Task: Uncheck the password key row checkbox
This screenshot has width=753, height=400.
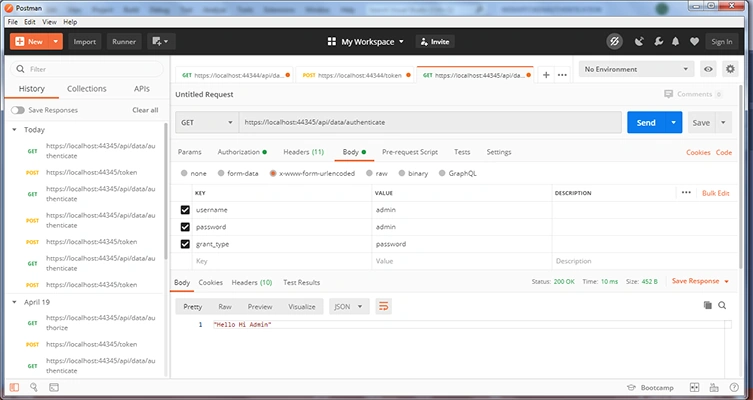Action: pyautogui.click(x=185, y=227)
